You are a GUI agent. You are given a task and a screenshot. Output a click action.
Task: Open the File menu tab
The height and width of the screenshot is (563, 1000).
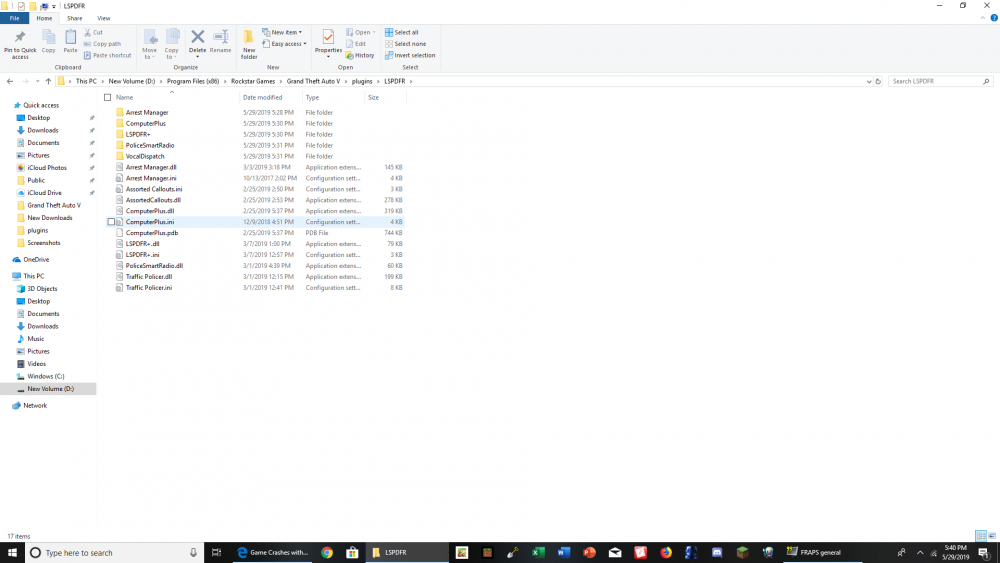[x=14, y=18]
